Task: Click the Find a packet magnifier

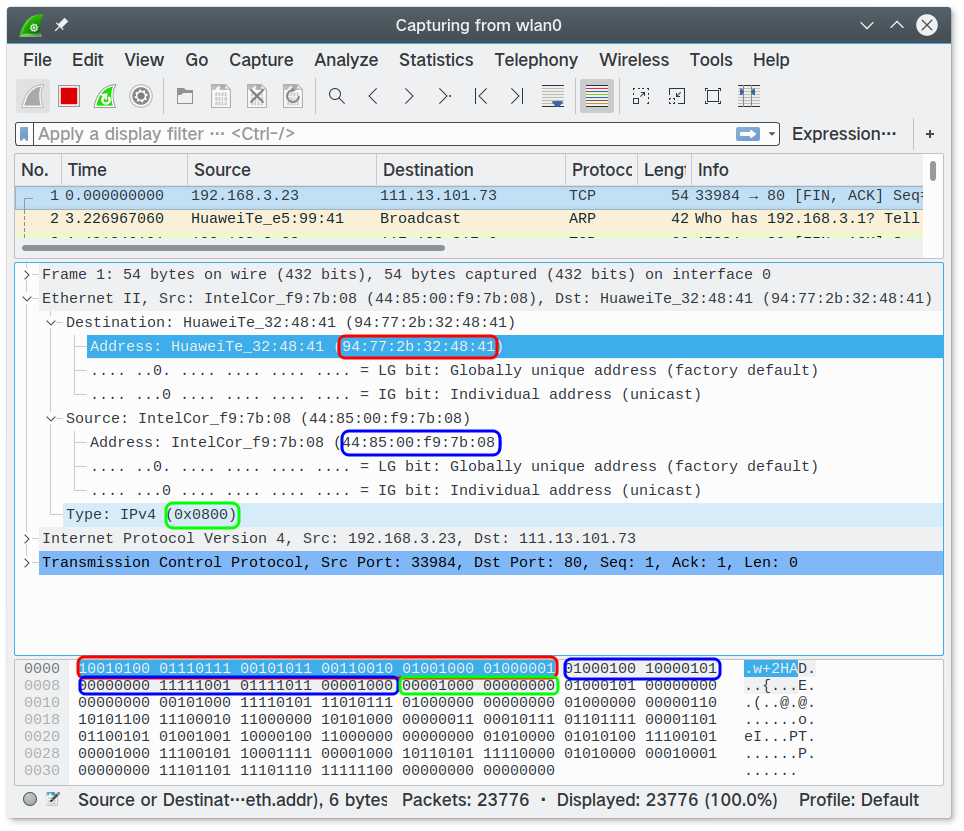Action: coord(337,96)
